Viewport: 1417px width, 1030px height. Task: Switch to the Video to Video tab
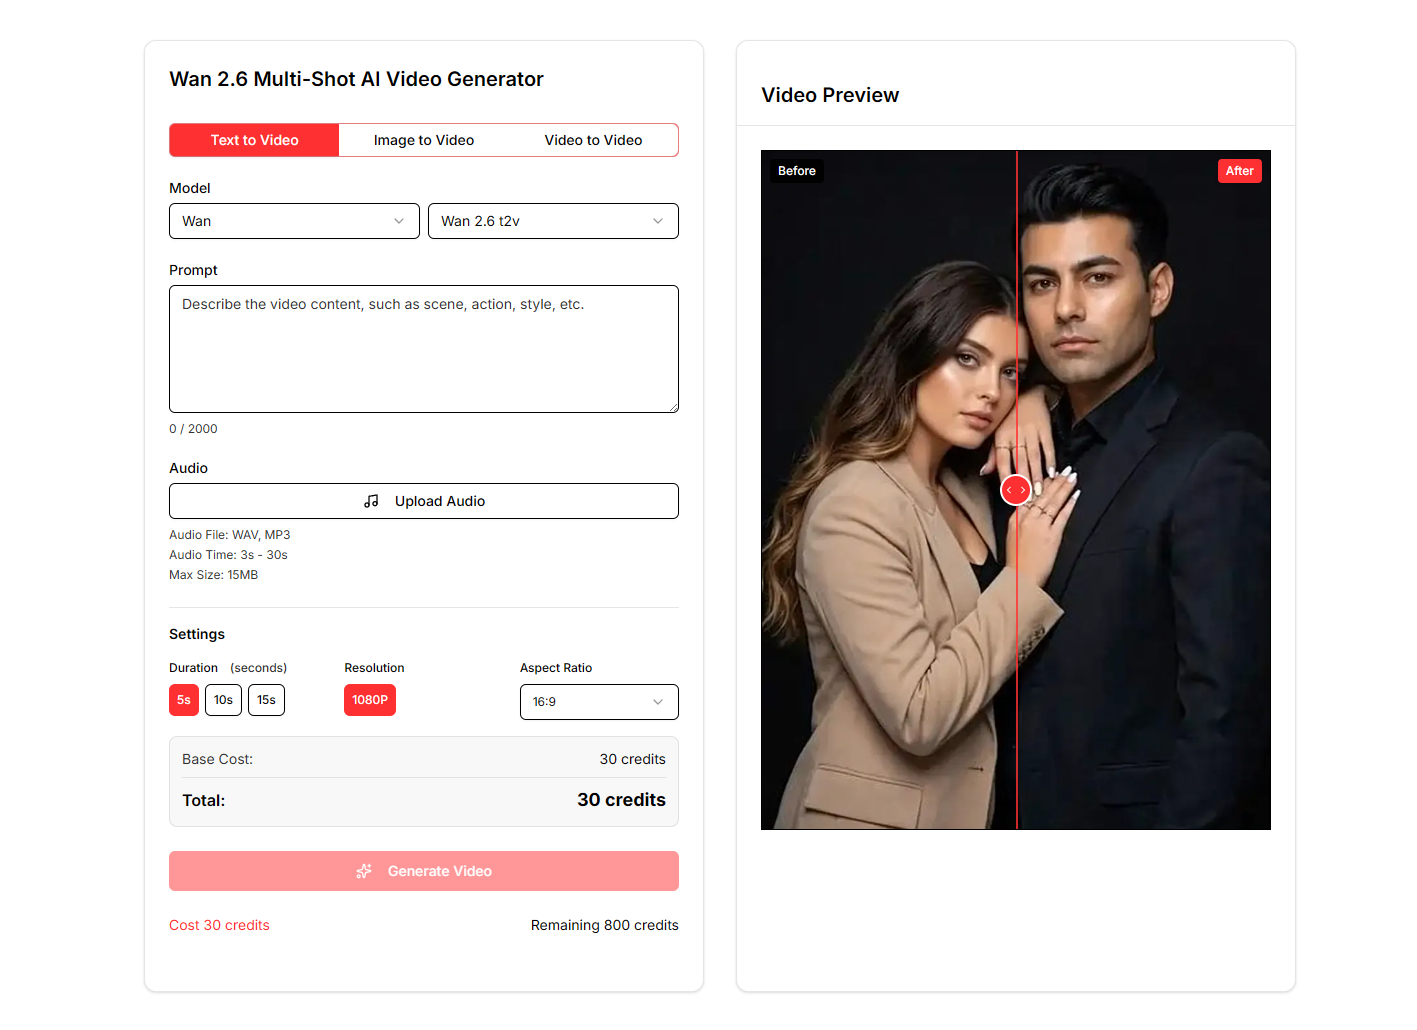(593, 140)
